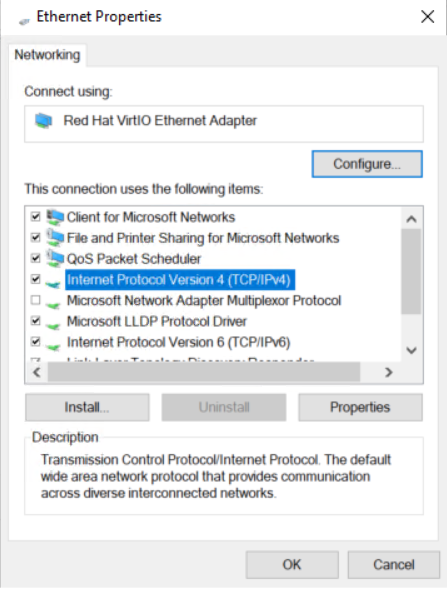Select the Client for Microsoft Networks icon
447x589 pixels.
pos(55,217)
